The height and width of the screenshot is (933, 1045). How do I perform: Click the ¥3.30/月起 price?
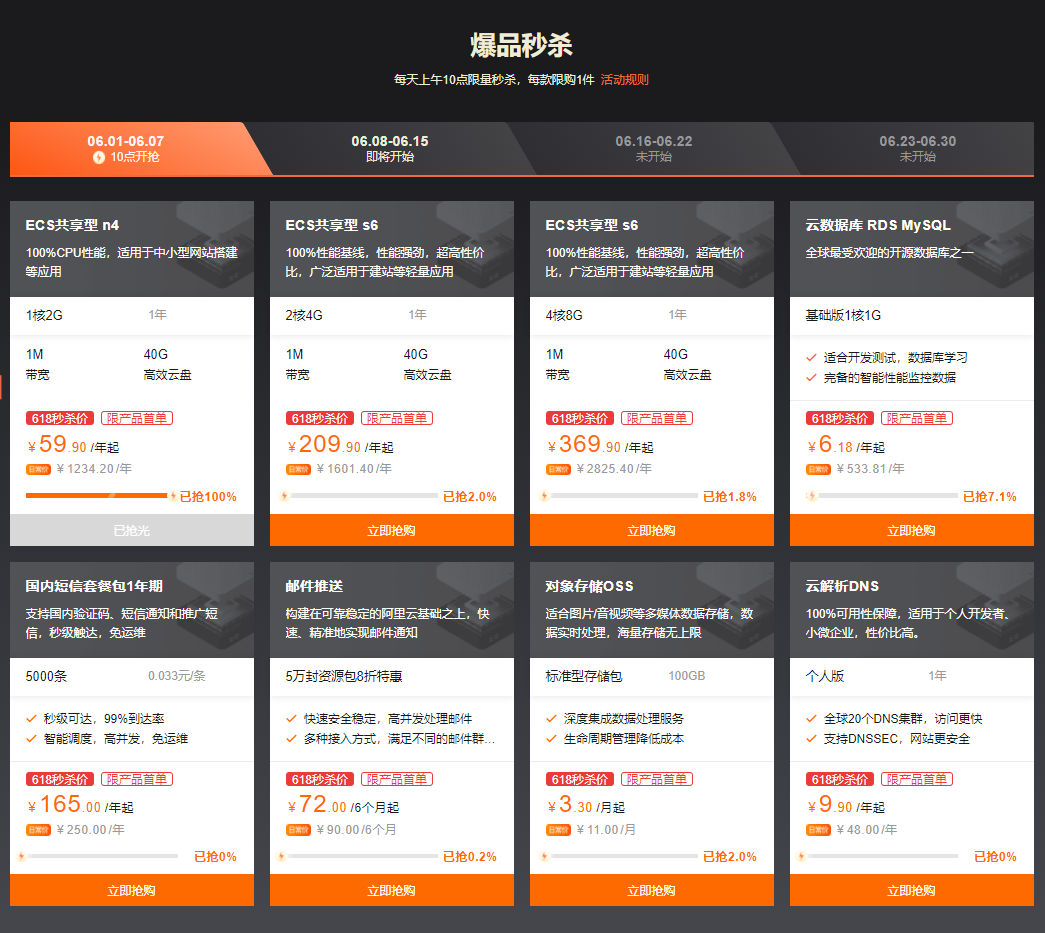coord(586,805)
